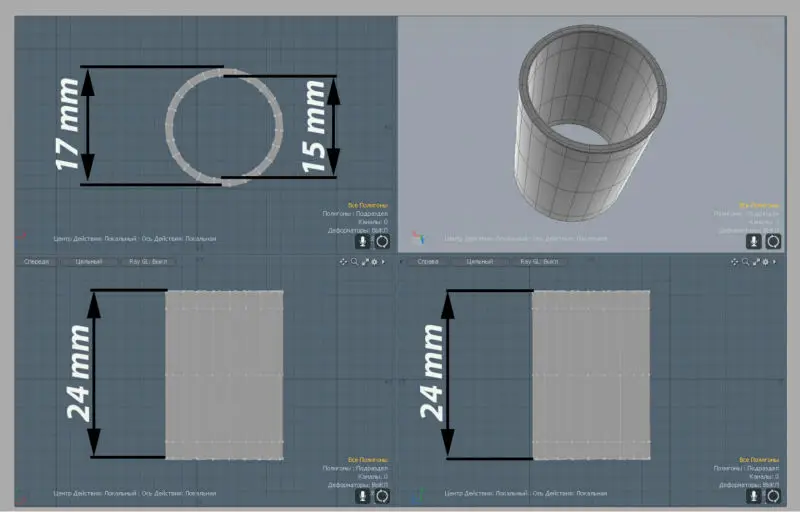Click the Центр Действия text in the 3D perspective viewport
This screenshot has height=512, width=800.
coord(469,239)
